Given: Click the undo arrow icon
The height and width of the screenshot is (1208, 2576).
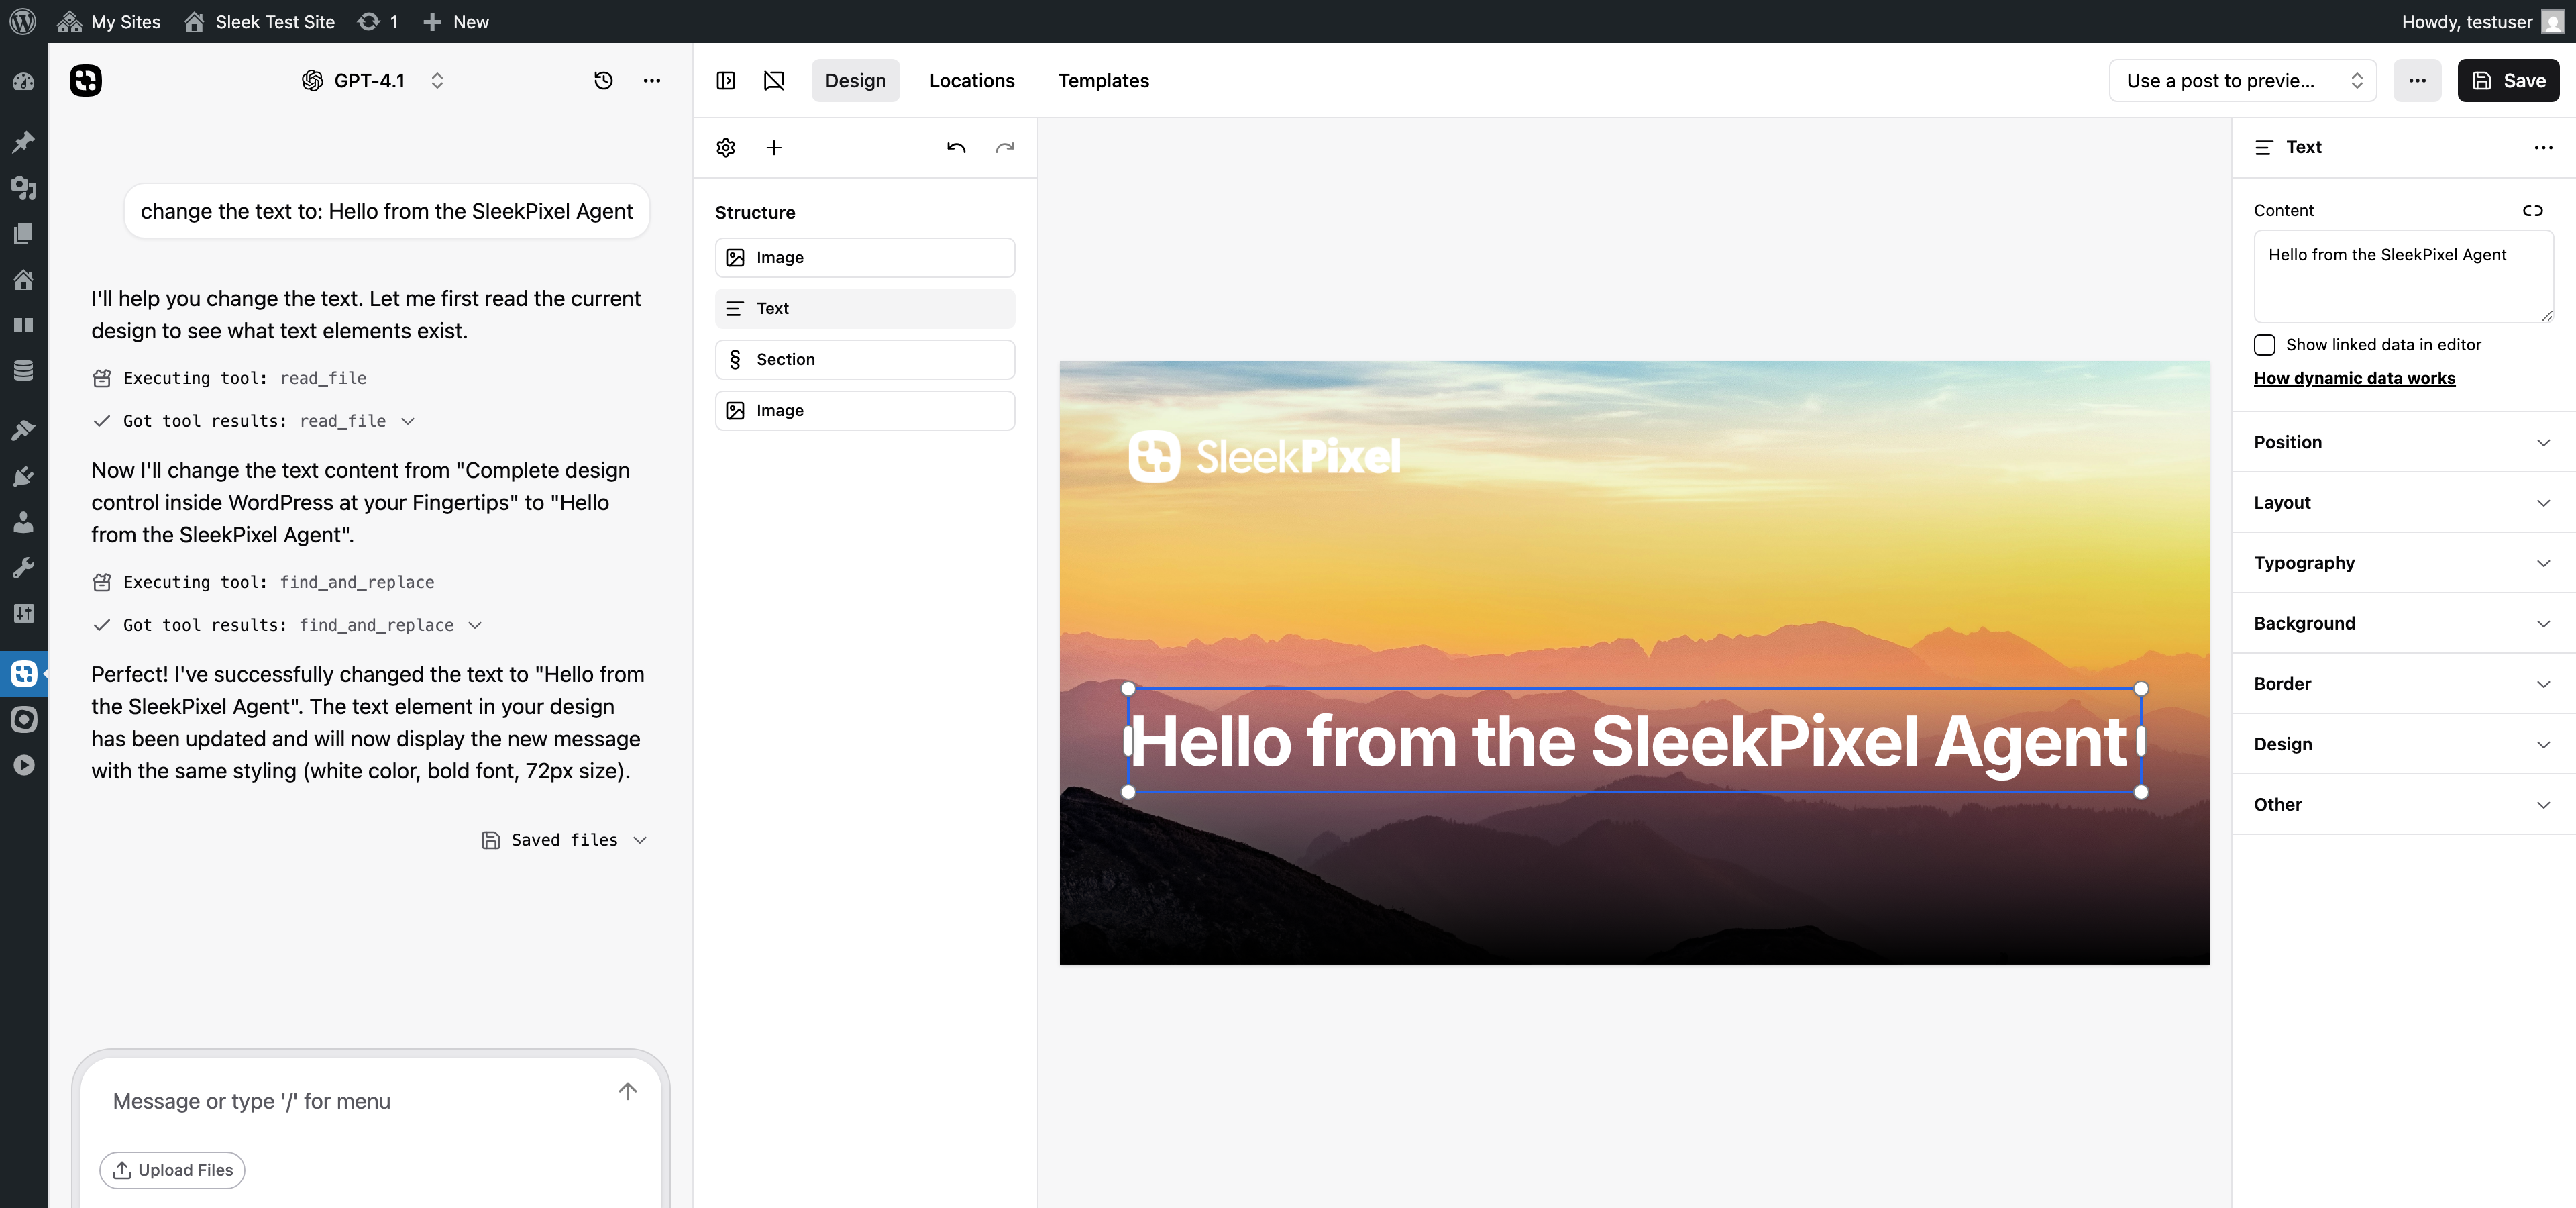Looking at the screenshot, I should pyautogui.click(x=956, y=148).
